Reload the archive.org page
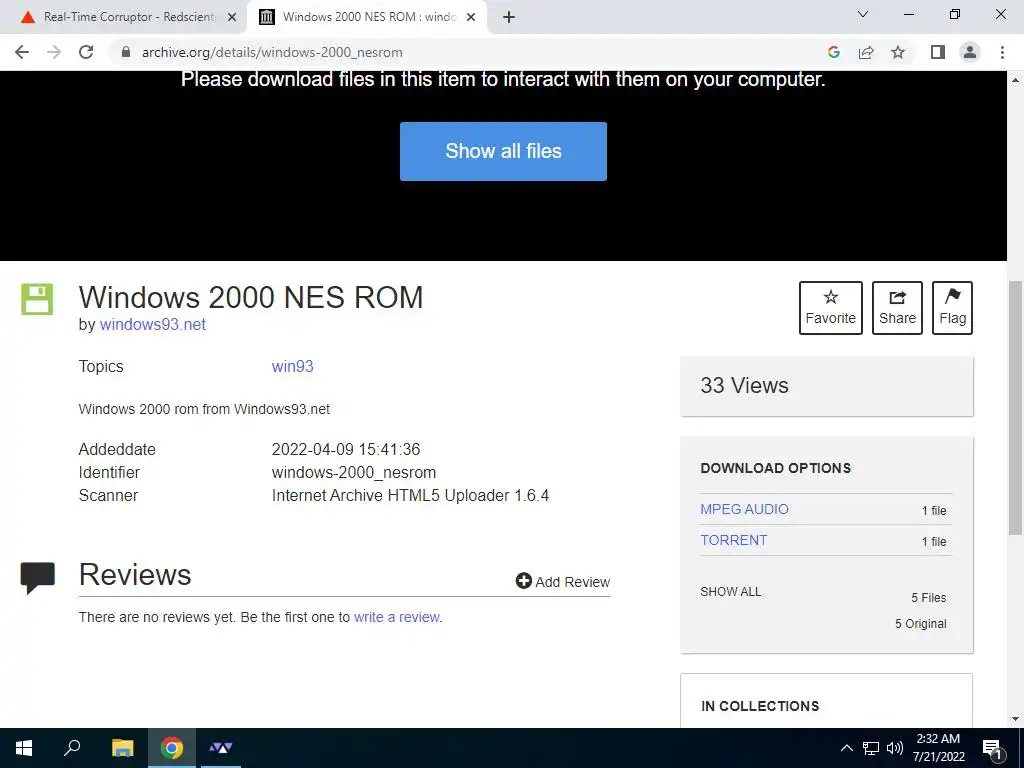This screenshot has width=1024, height=768. (86, 52)
